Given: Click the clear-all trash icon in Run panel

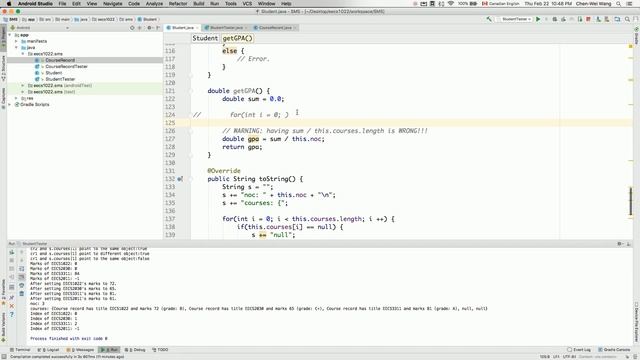Looking at the screenshot, I should [22, 294].
